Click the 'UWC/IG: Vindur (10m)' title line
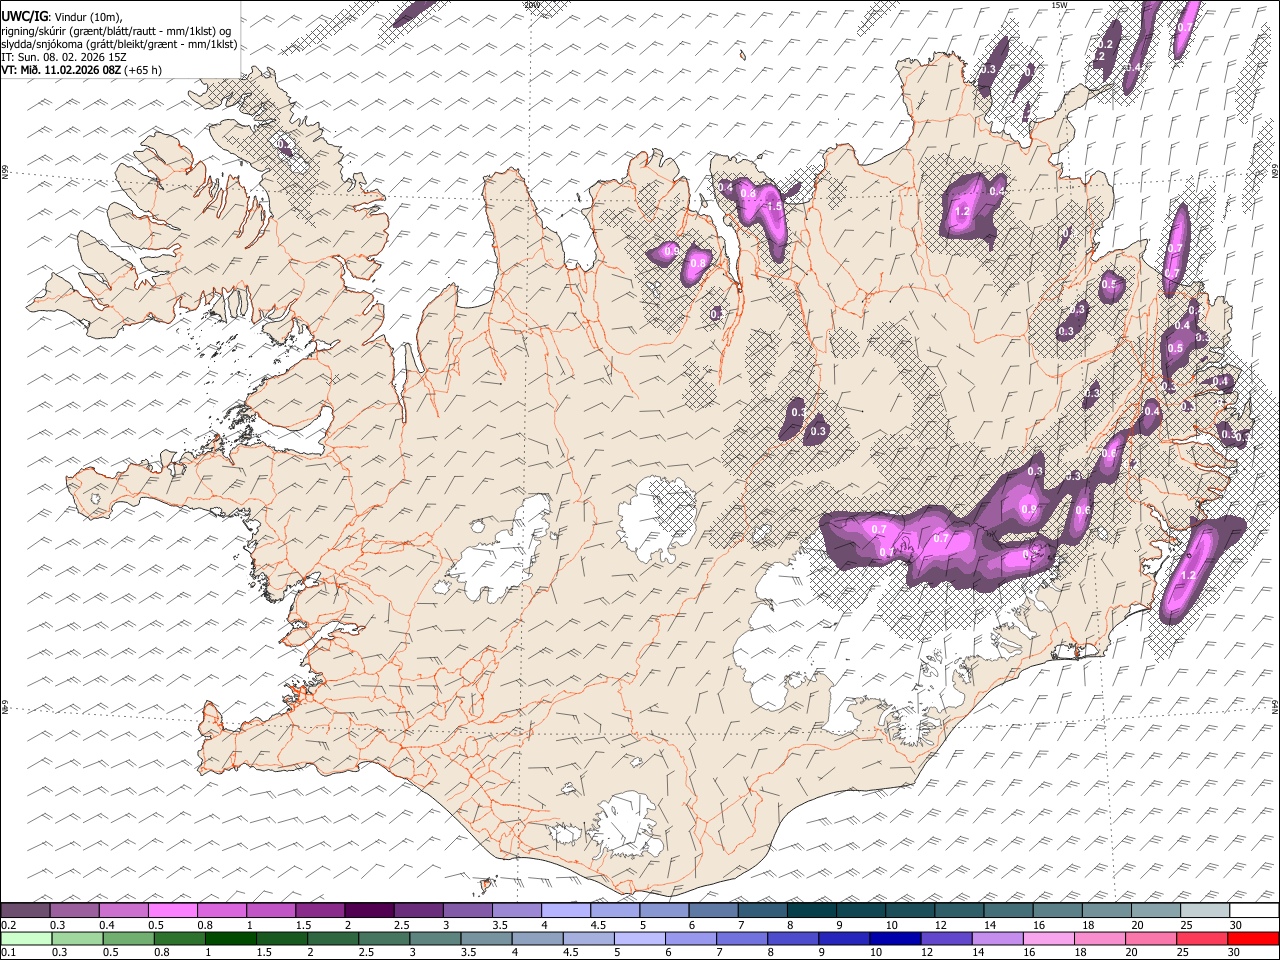The width and height of the screenshot is (1280, 960). [62, 15]
